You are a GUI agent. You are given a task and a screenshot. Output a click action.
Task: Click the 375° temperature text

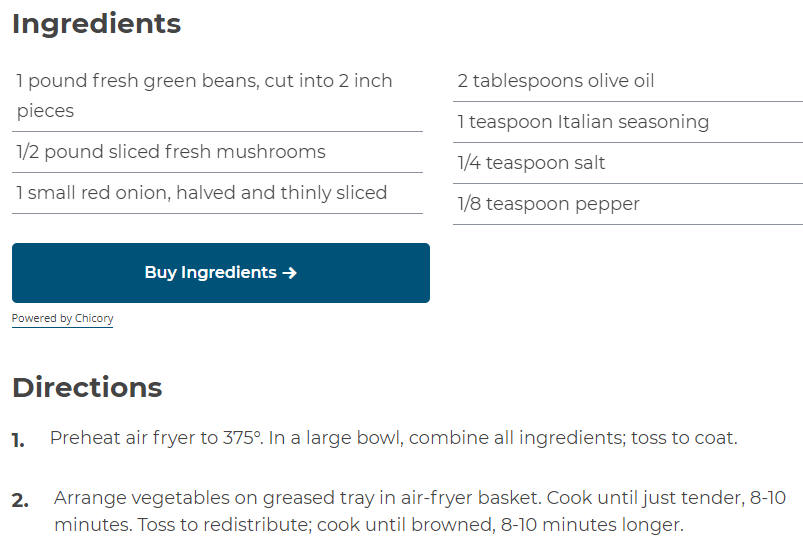tap(243, 438)
